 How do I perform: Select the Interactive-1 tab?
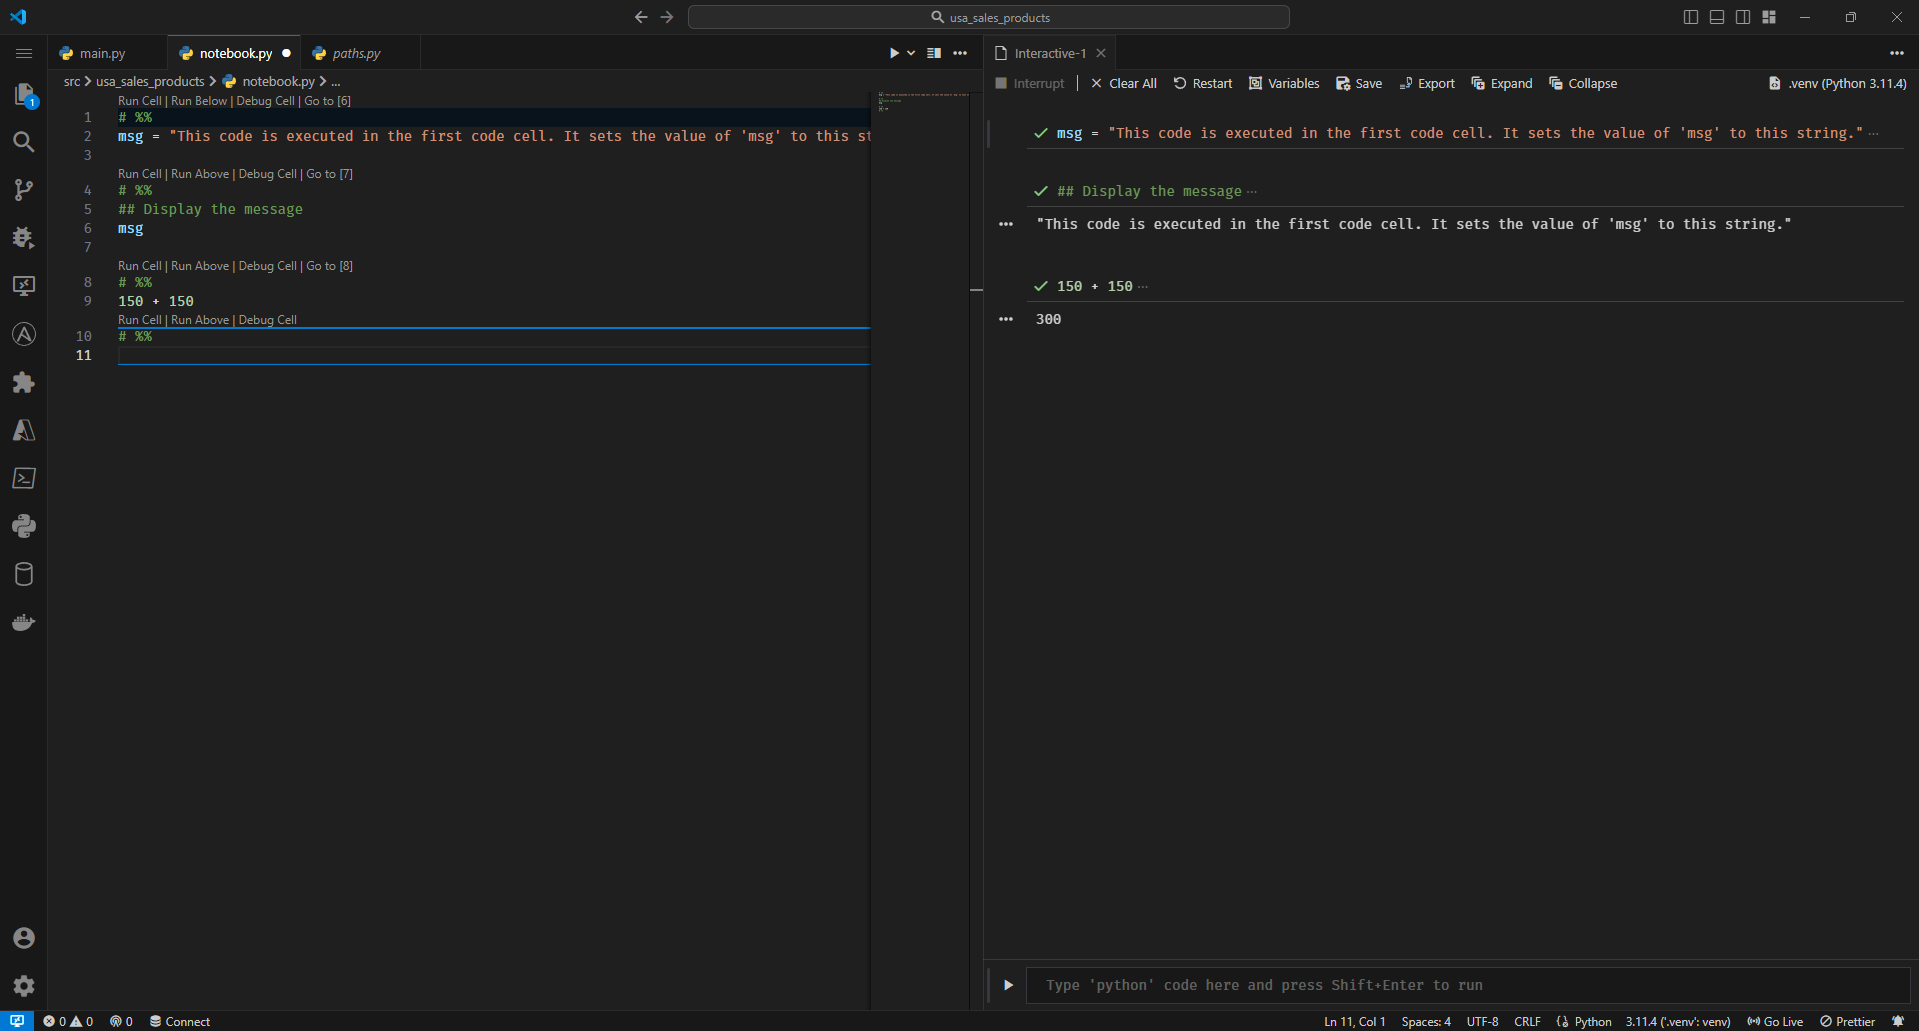1049,53
